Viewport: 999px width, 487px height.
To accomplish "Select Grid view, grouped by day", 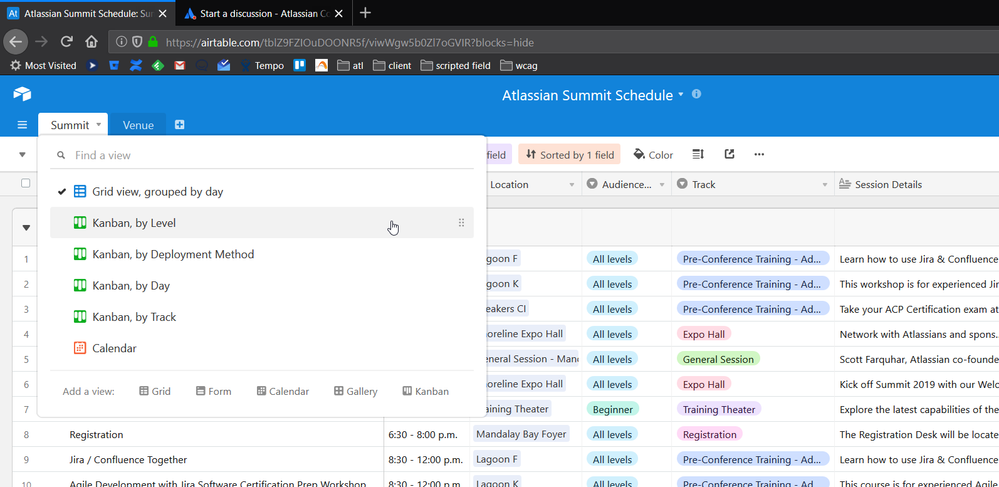I will tap(262, 191).
